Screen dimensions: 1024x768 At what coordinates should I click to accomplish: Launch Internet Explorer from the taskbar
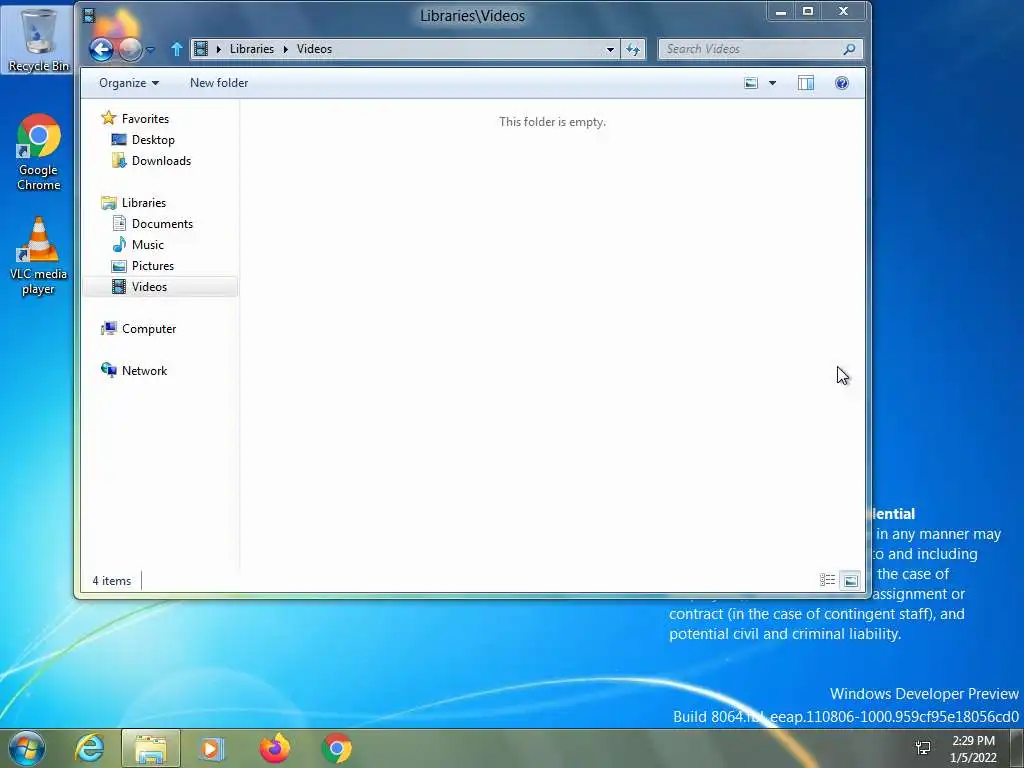point(89,748)
